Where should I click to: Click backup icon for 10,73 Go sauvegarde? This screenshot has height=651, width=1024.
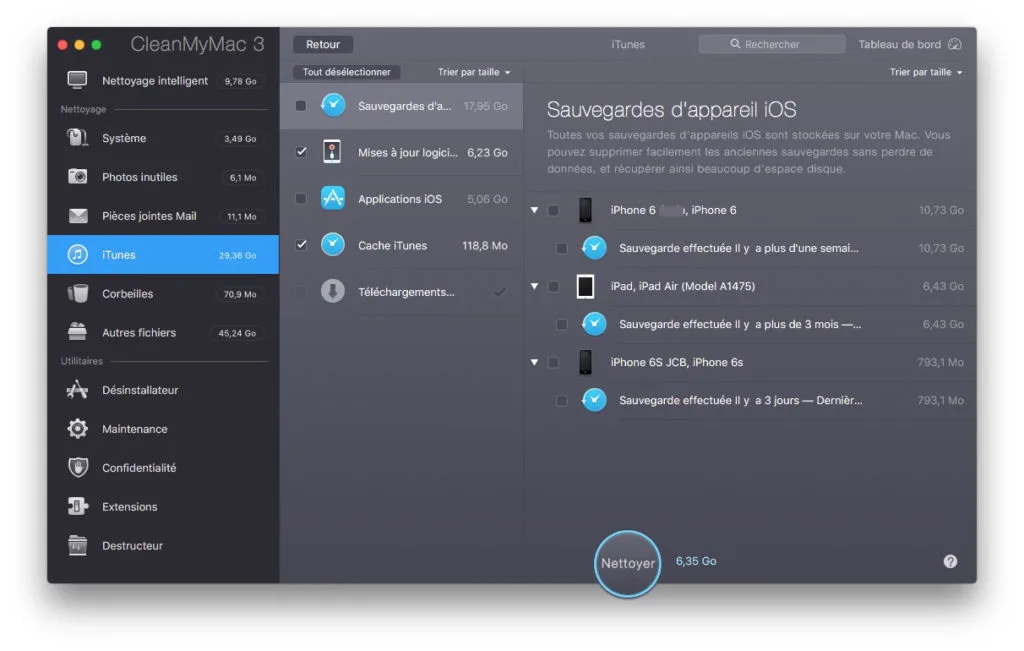tap(594, 248)
